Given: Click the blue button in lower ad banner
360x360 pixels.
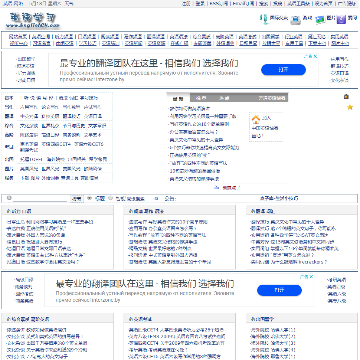Looking at the screenshot, I should [x=279, y=290].
